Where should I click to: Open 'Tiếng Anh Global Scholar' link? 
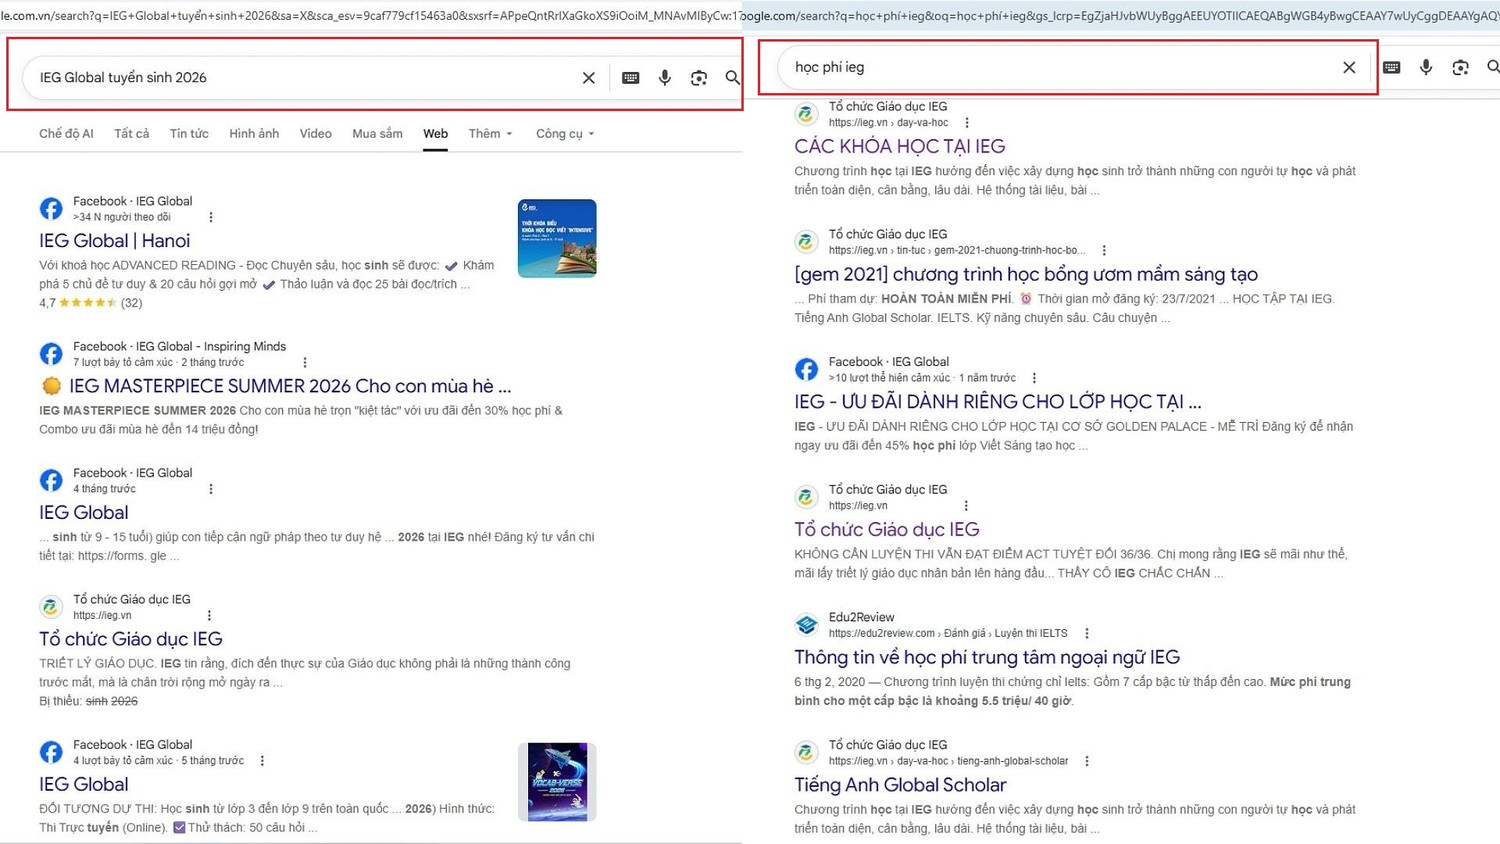point(900,785)
